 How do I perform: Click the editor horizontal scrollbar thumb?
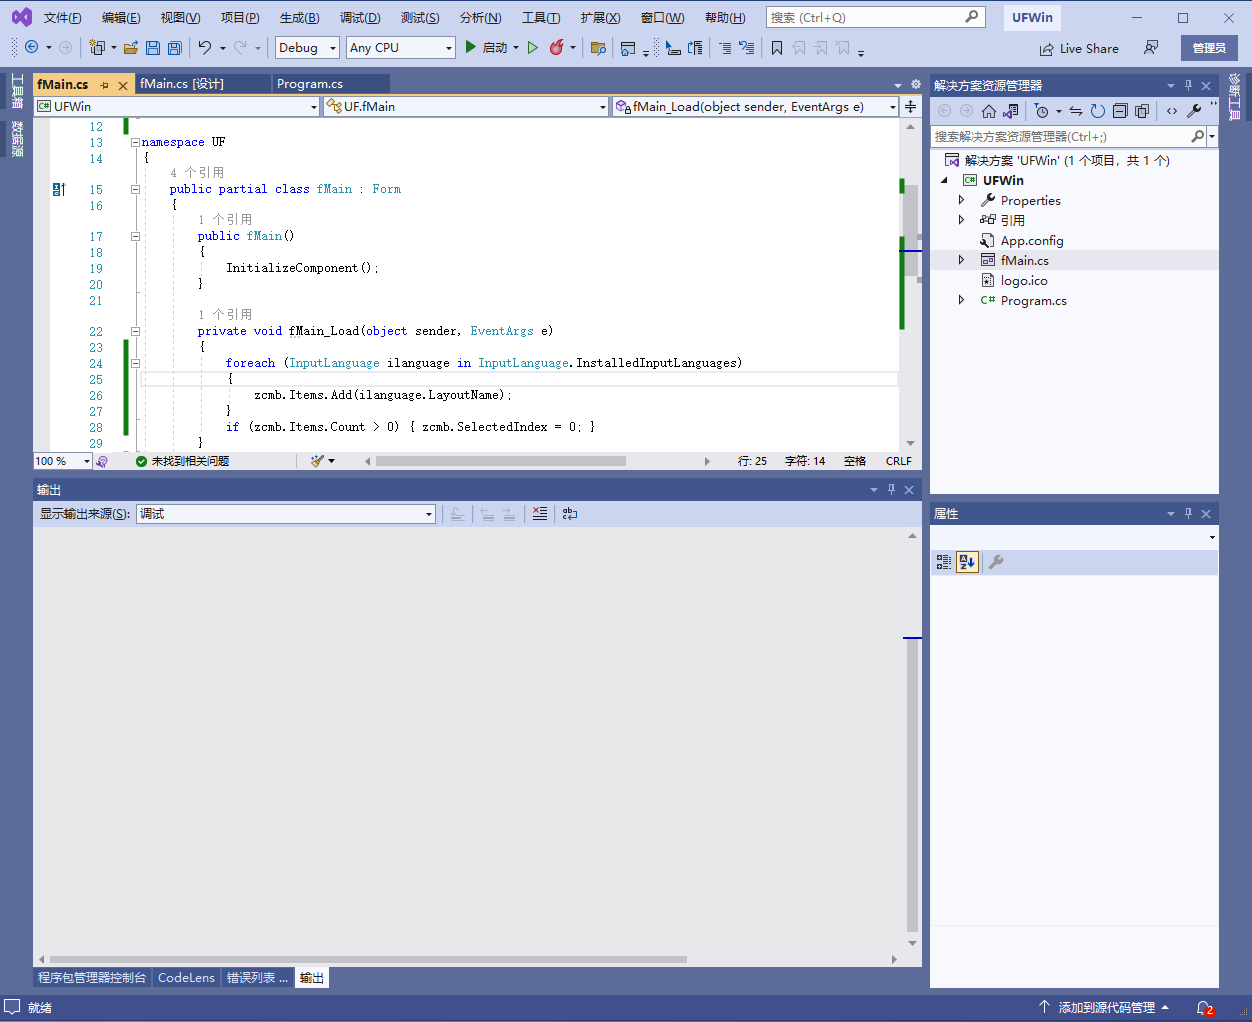[500, 461]
